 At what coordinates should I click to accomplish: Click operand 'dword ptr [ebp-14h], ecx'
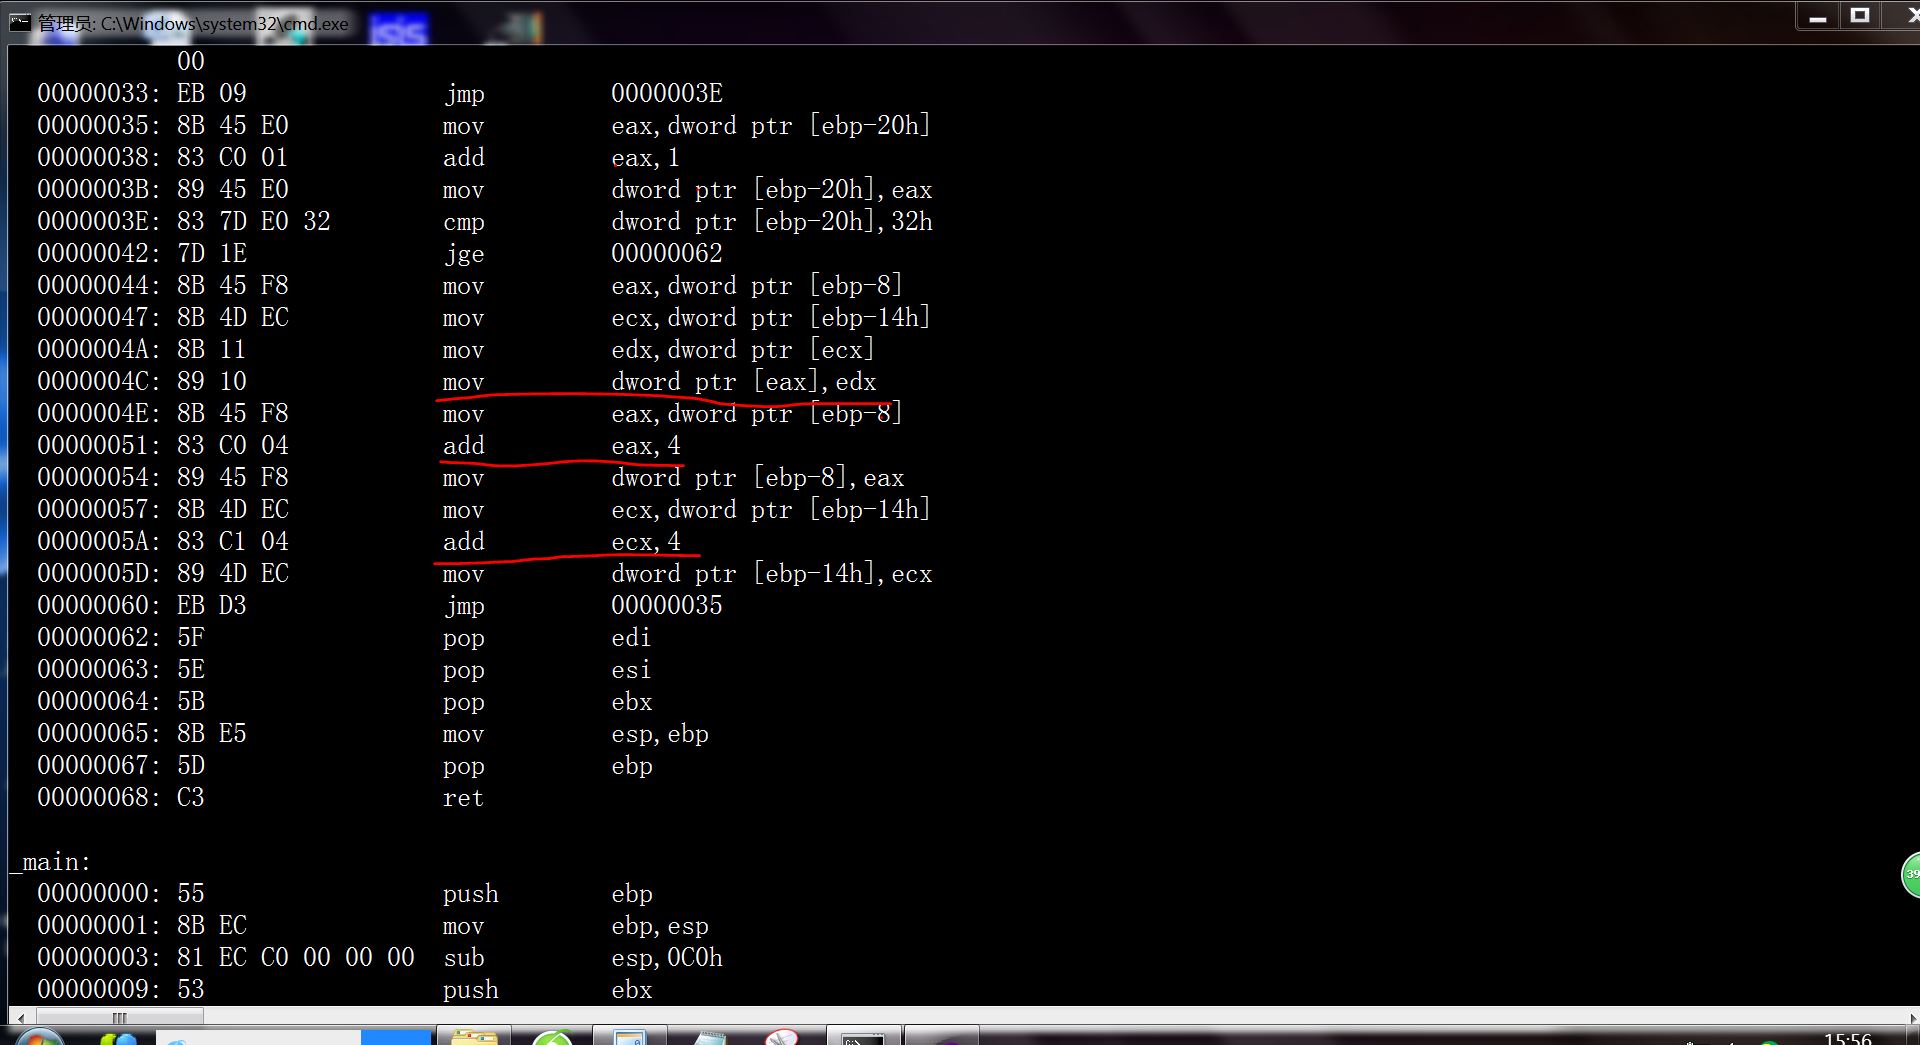(771, 574)
